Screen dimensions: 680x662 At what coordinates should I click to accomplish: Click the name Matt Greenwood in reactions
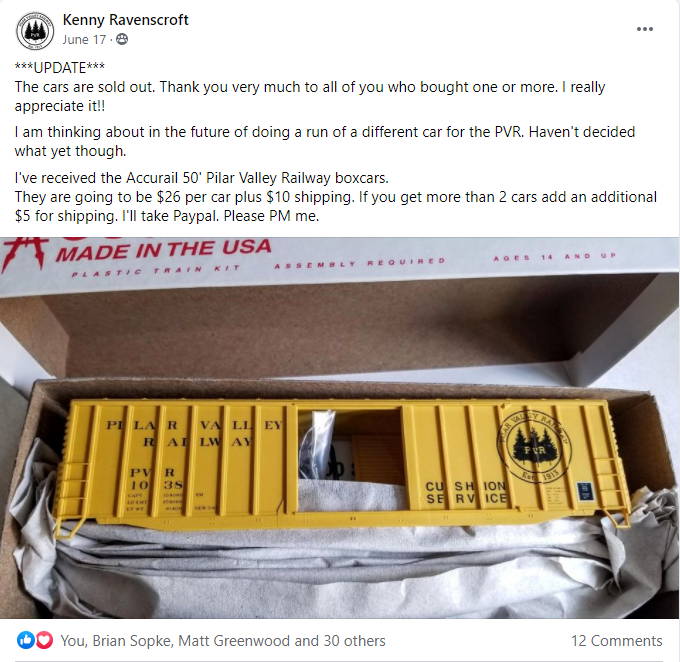point(234,641)
